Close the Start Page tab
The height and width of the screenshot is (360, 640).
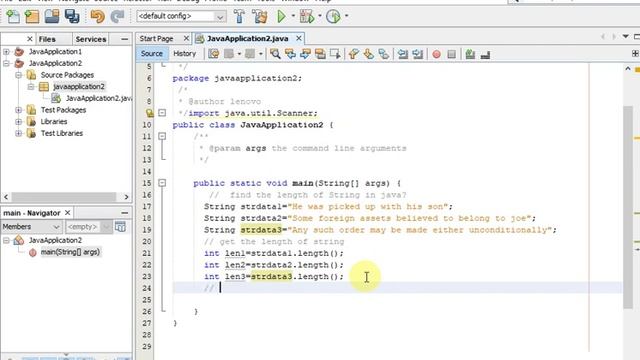(186, 38)
